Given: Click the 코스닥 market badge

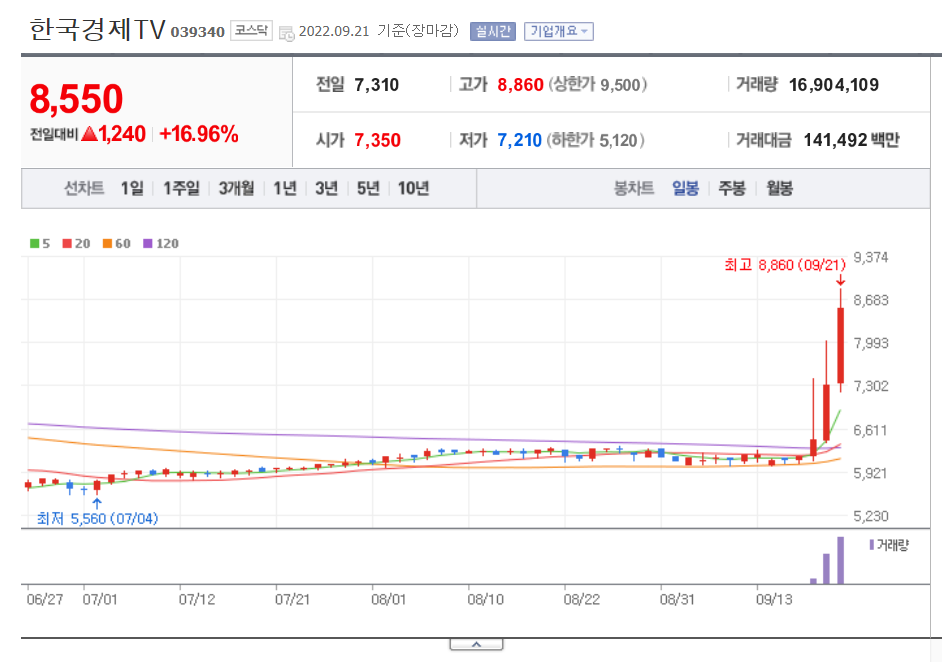Looking at the screenshot, I should 251,30.
